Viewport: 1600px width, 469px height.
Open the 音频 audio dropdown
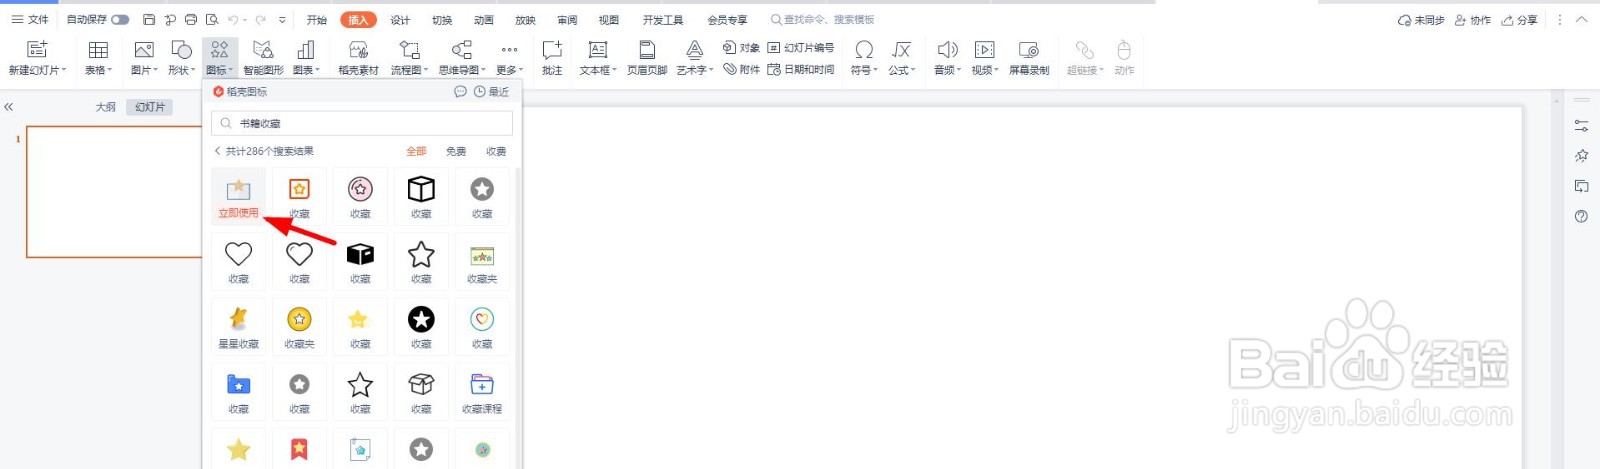click(947, 70)
